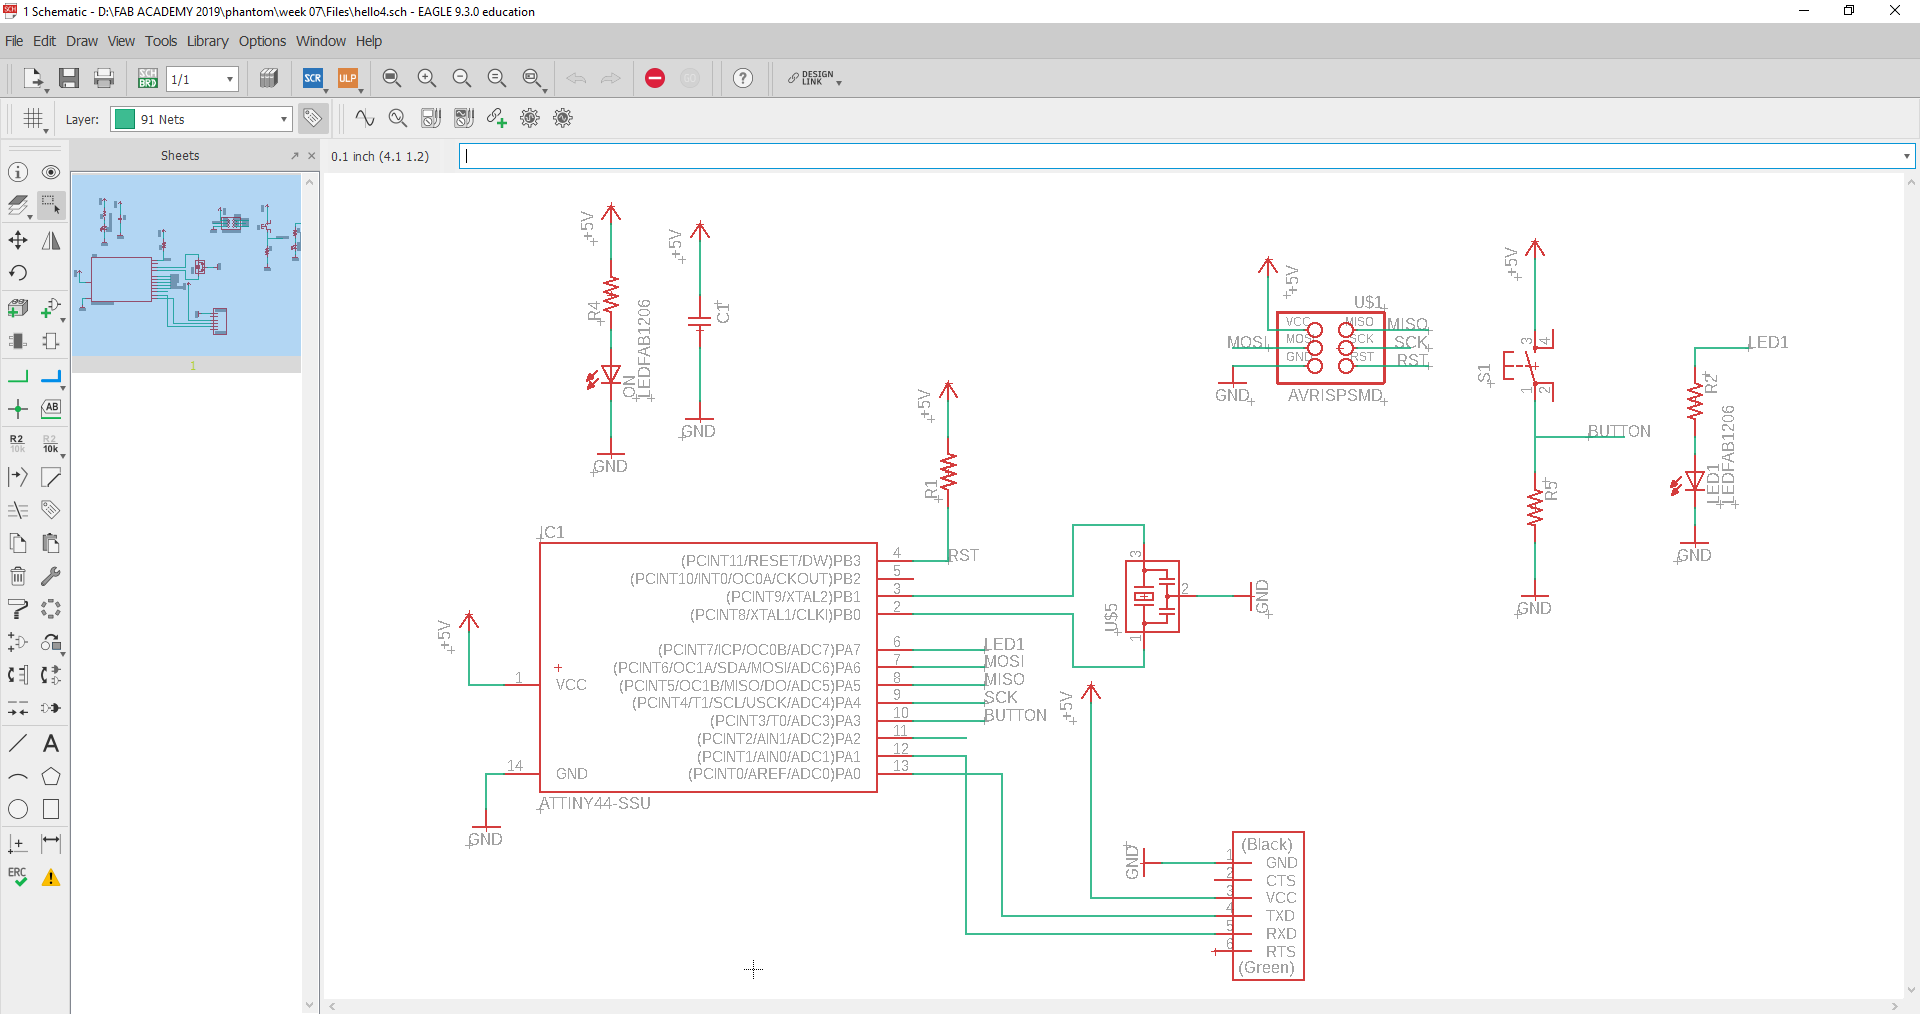Open the Tools menu
The width and height of the screenshot is (1920, 1014).
(x=161, y=41)
